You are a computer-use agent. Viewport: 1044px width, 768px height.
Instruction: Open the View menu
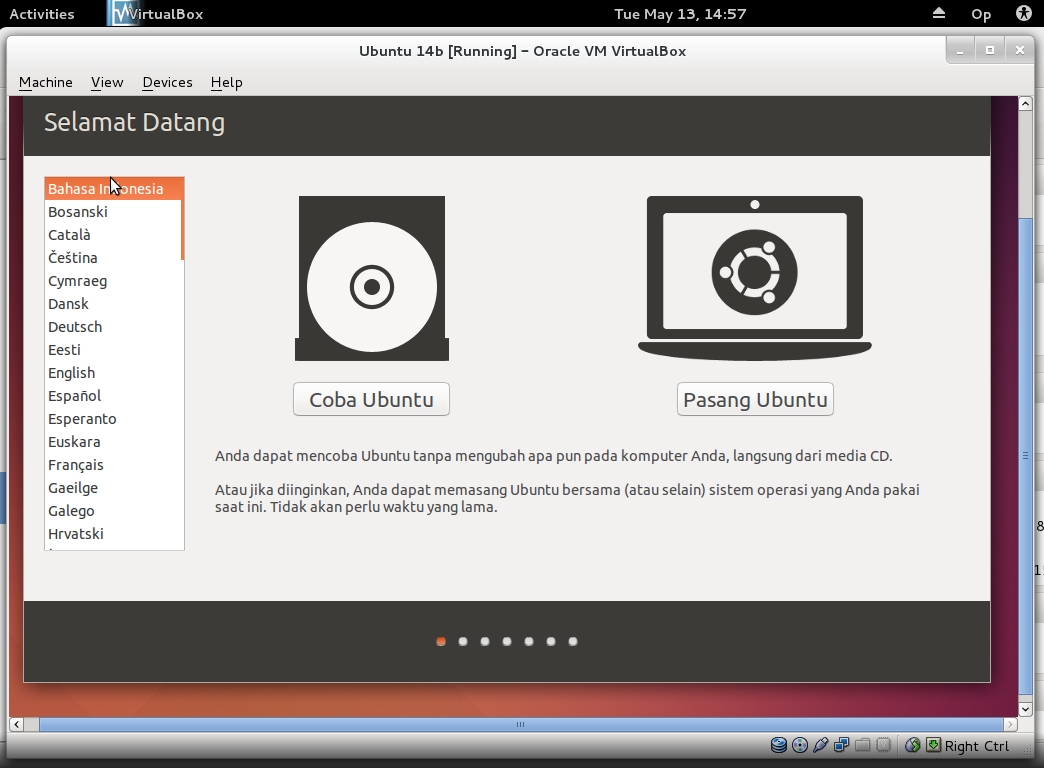tap(106, 82)
